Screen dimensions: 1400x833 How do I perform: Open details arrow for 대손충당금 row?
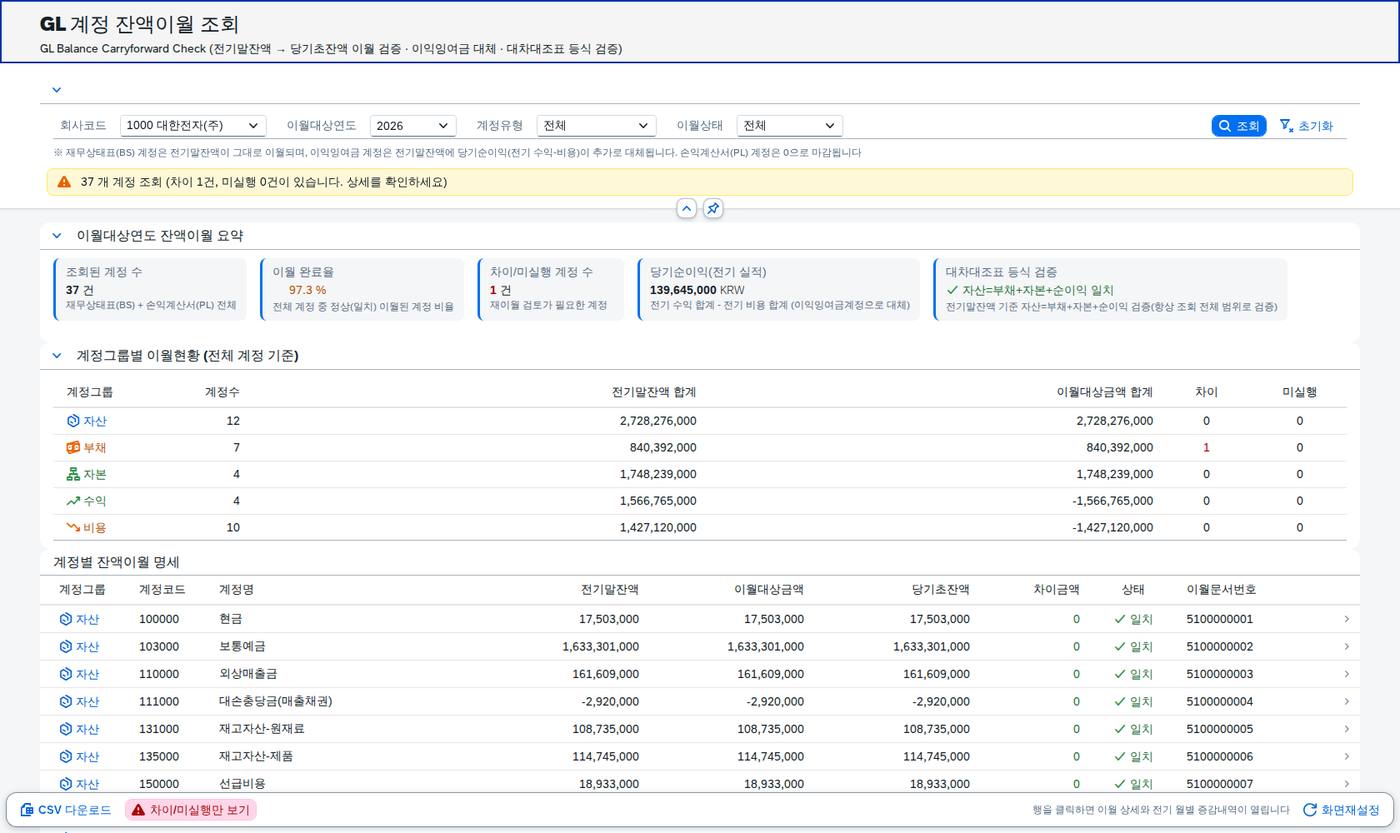click(x=1346, y=702)
